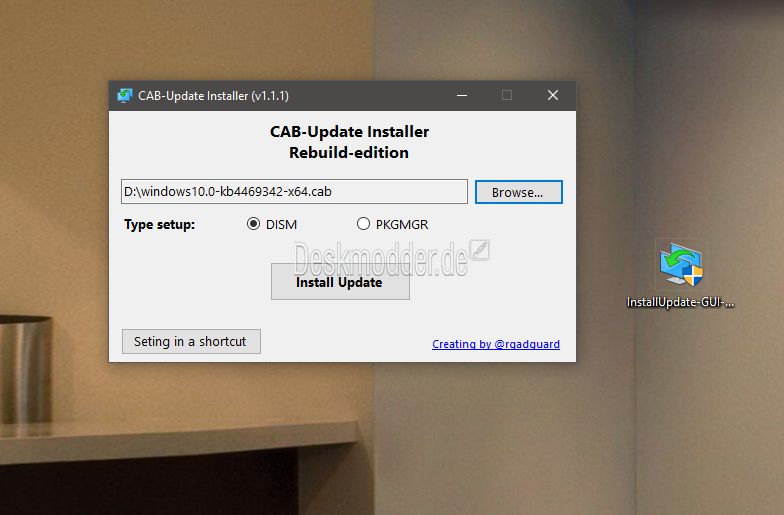The height and width of the screenshot is (515, 784).
Task: Click the Install Update button
Action: click(x=340, y=282)
